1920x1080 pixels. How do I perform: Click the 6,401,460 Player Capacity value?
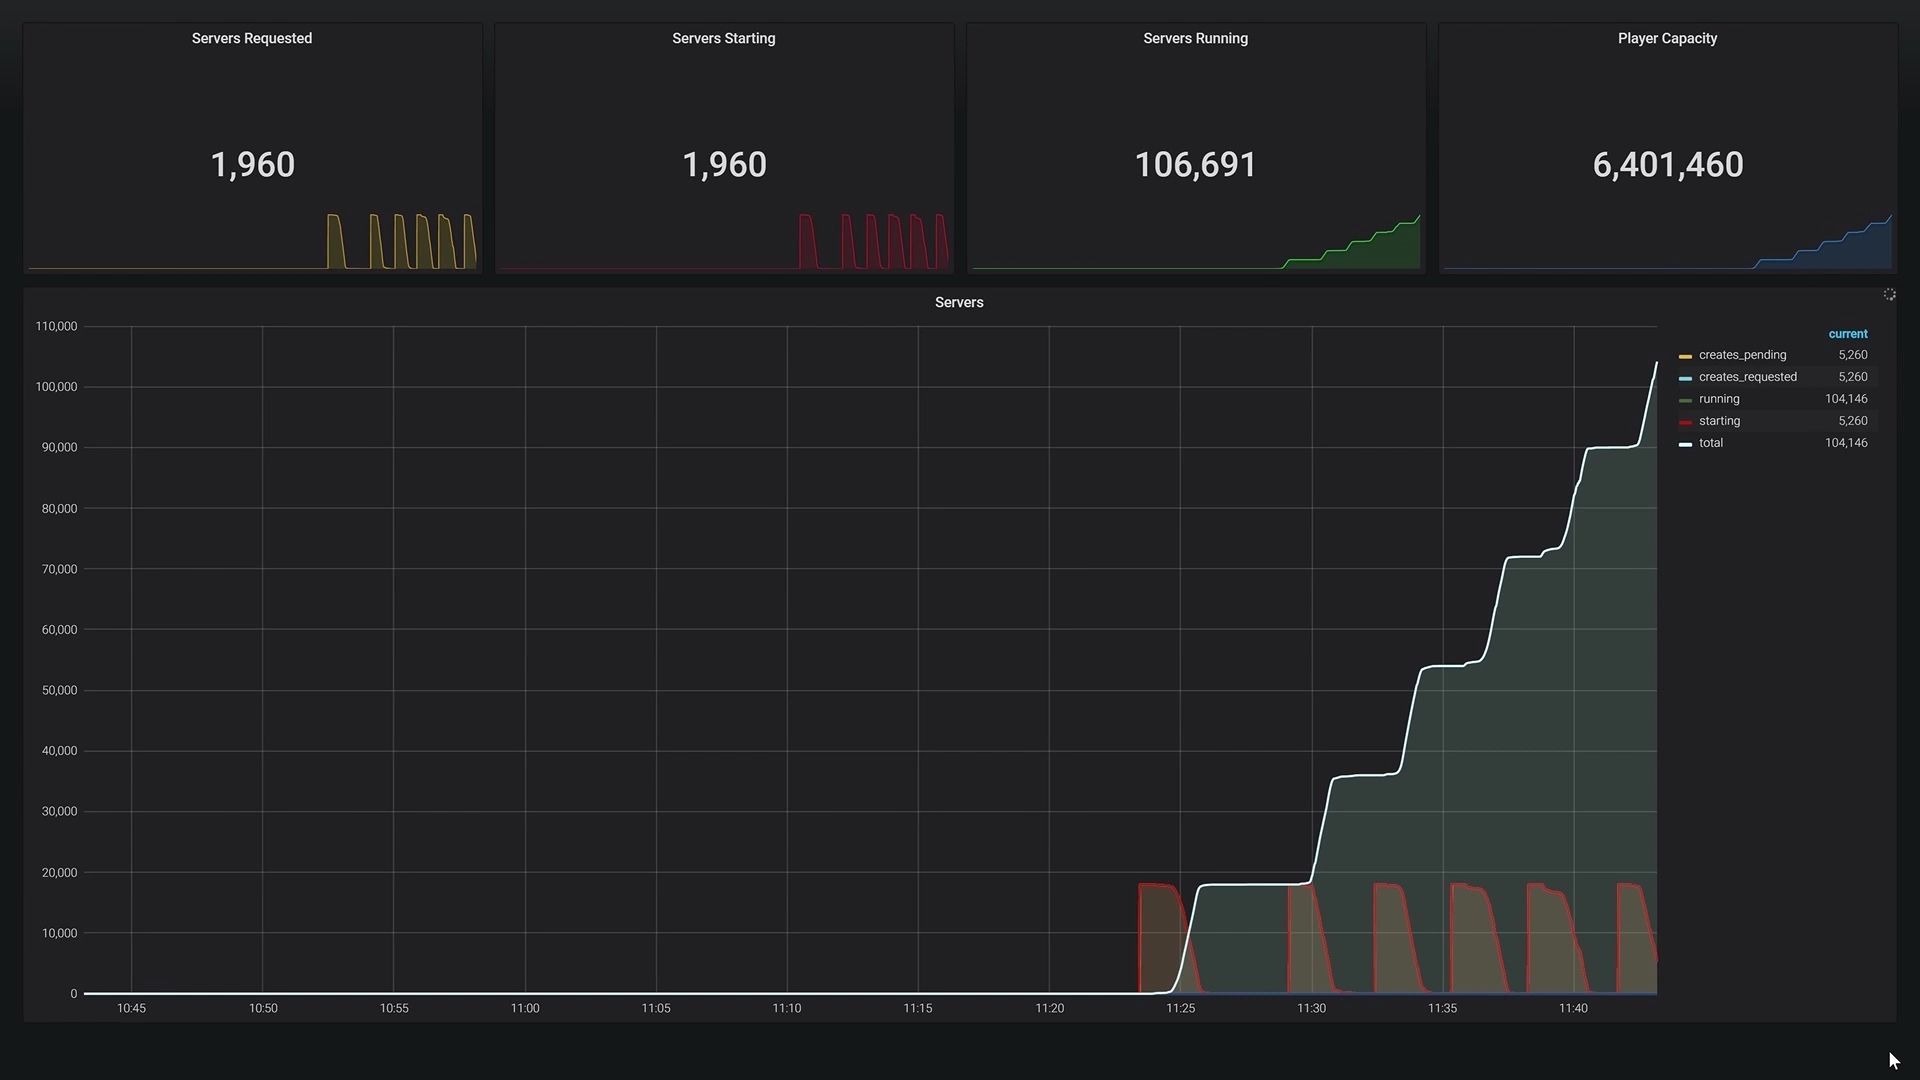pyautogui.click(x=1668, y=165)
